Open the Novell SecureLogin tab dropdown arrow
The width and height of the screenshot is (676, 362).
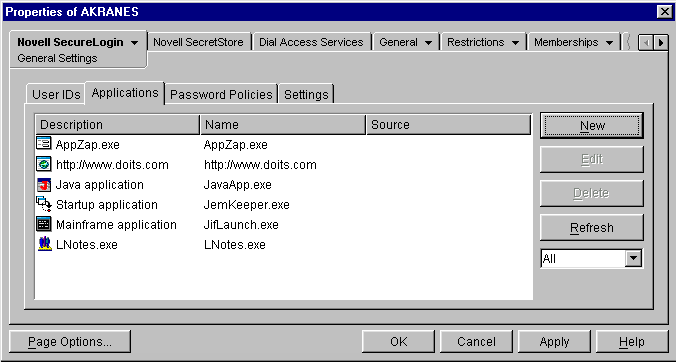click(135, 43)
